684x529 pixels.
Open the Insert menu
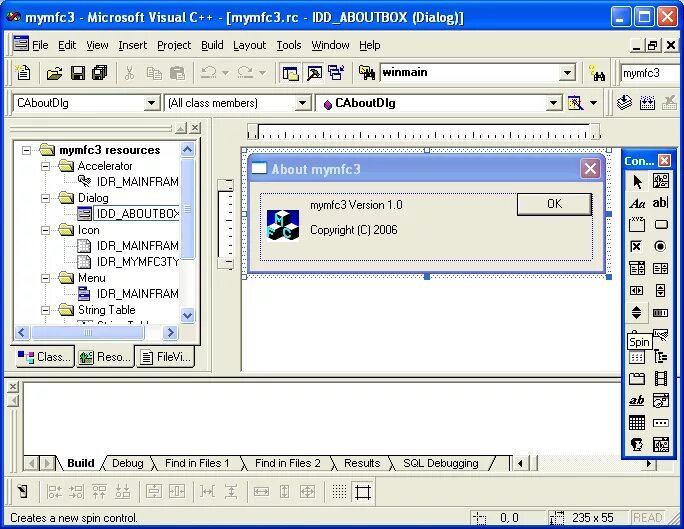(x=133, y=45)
